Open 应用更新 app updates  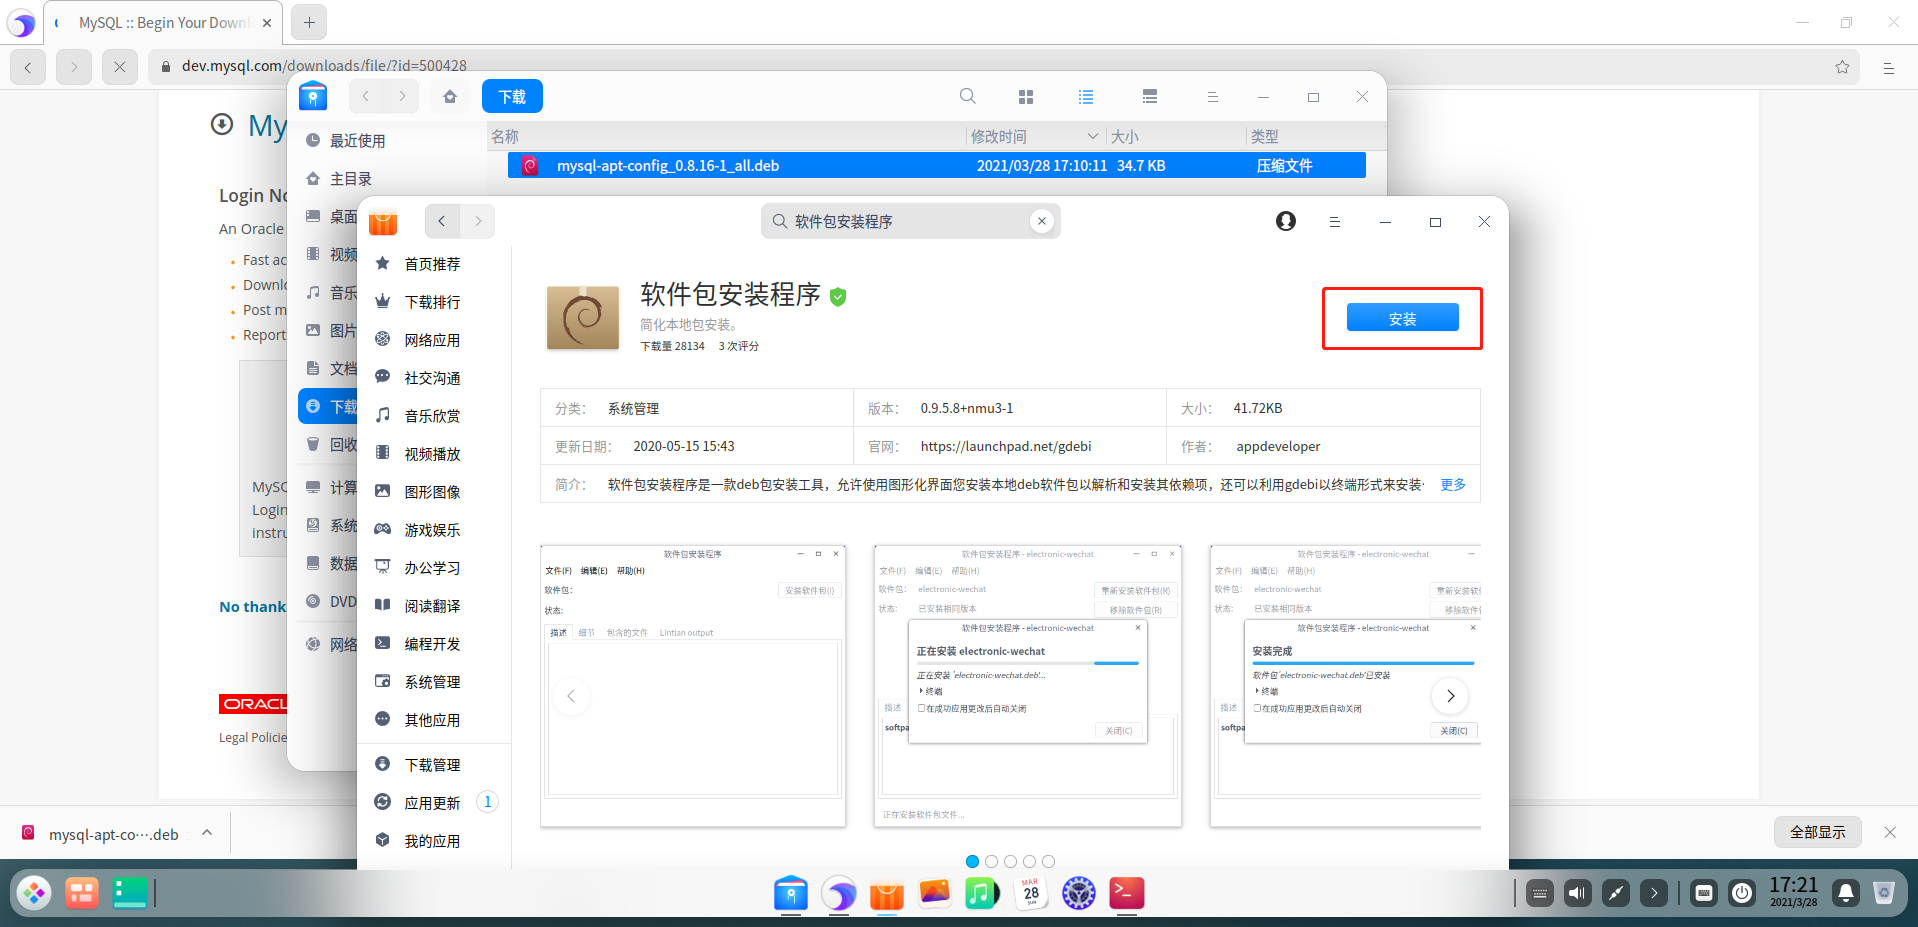pyautogui.click(x=432, y=803)
